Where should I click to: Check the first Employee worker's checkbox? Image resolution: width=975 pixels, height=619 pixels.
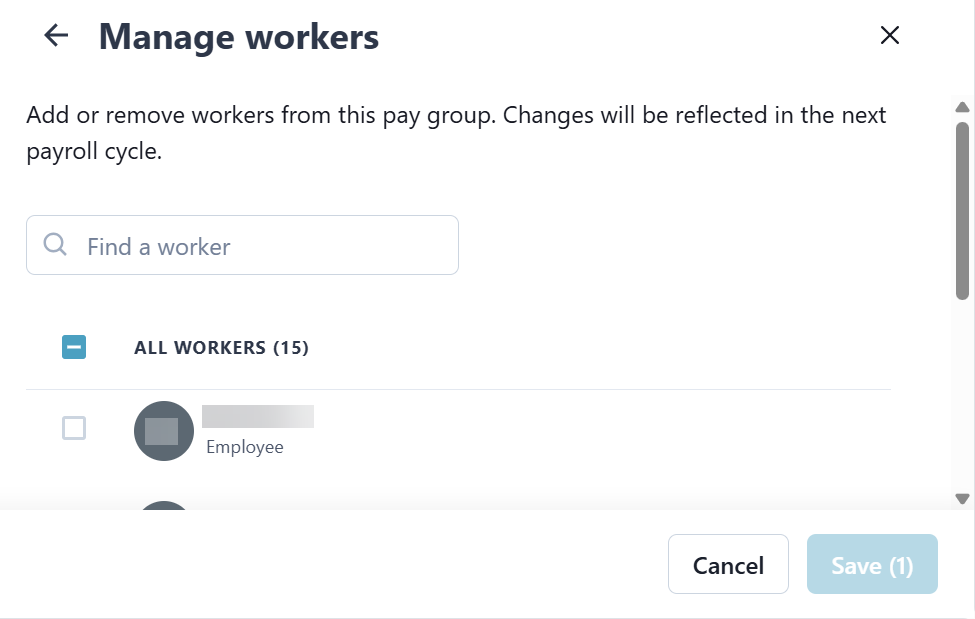[x=74, y=428]
